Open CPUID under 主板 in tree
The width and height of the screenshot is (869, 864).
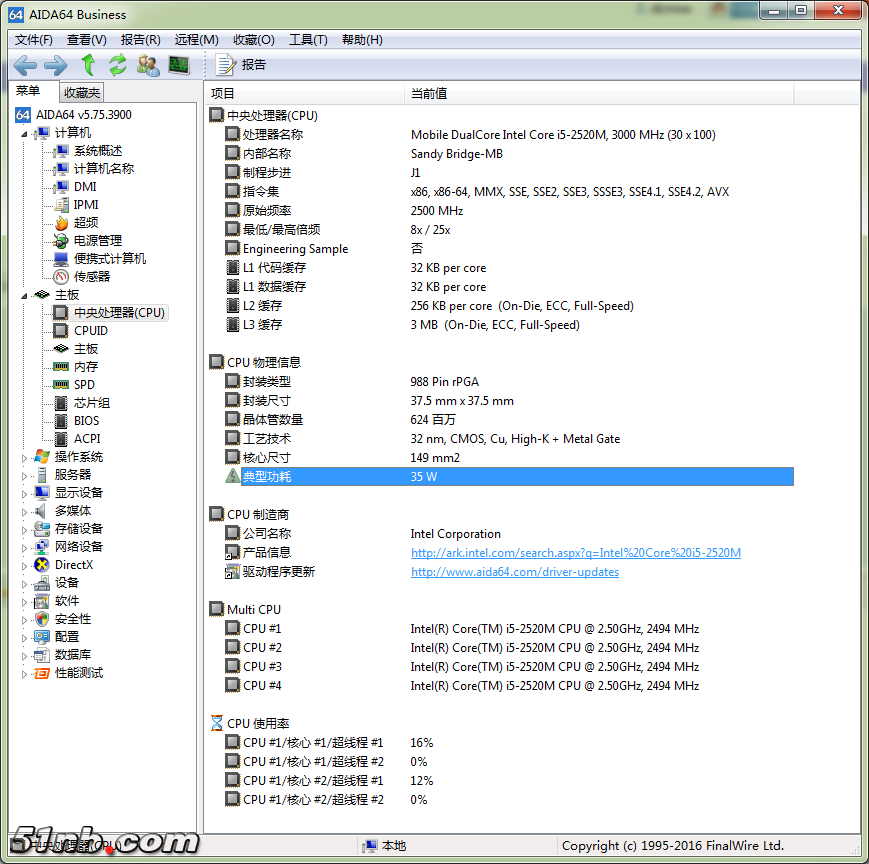[90, 330]
